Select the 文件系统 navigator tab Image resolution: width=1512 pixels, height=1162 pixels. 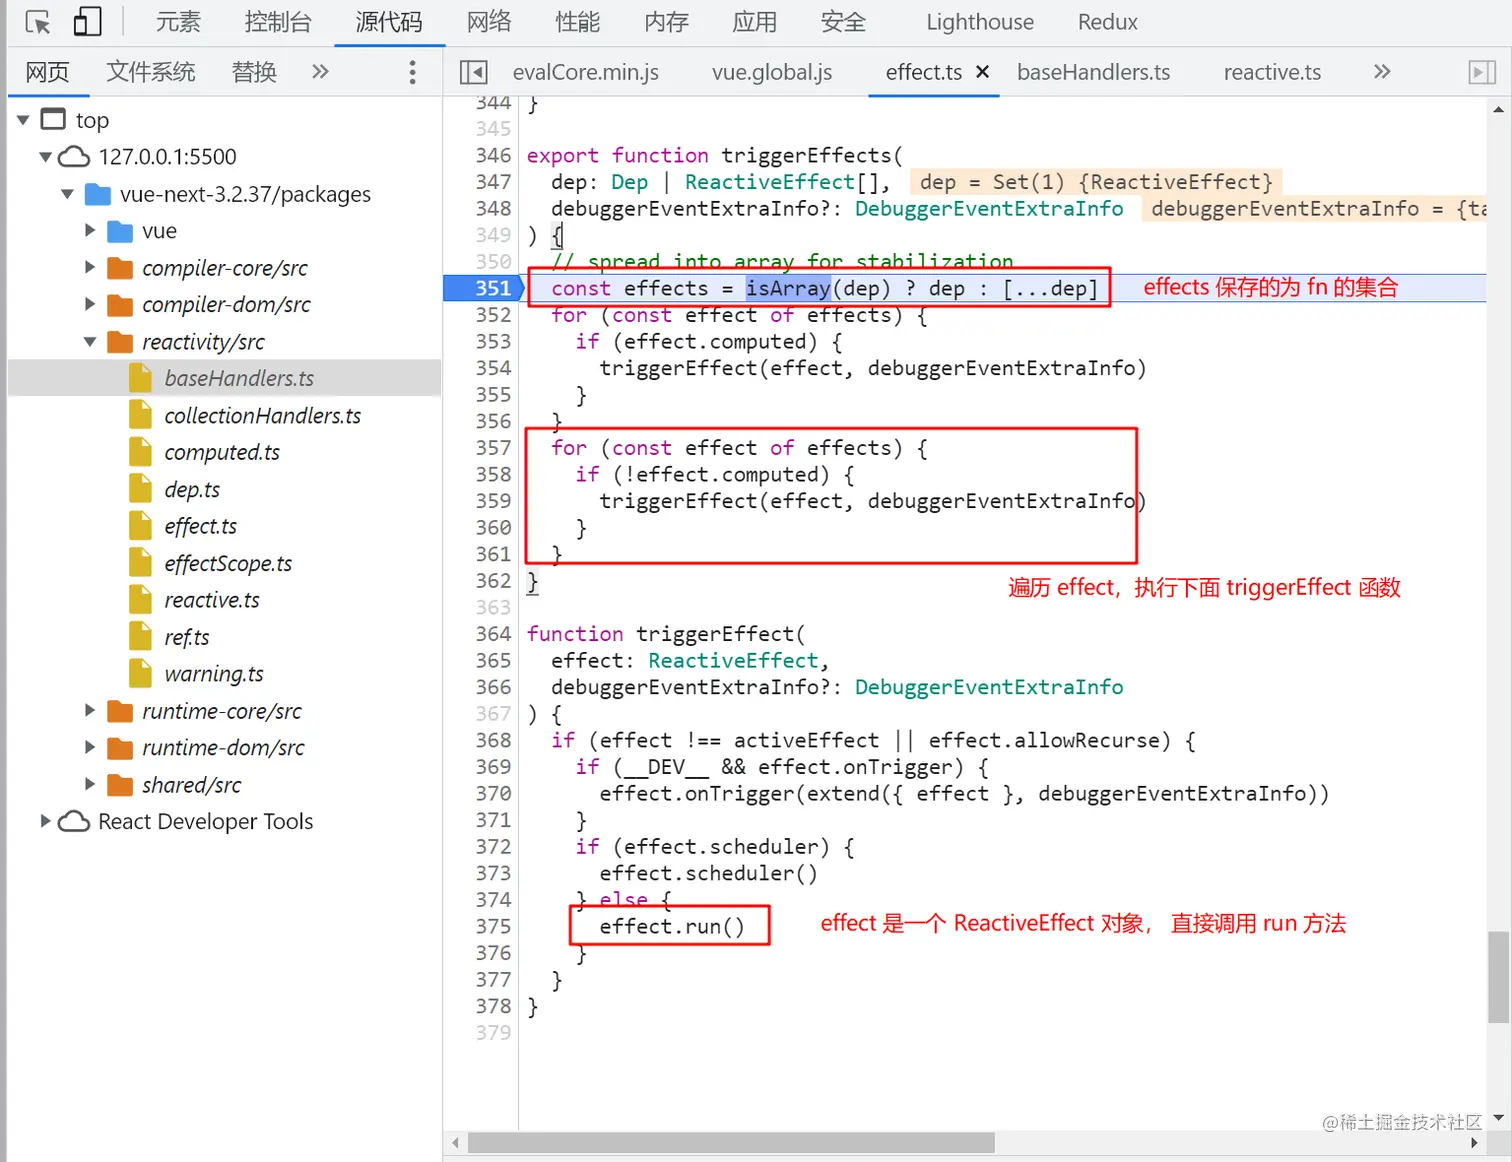[151, 72]
